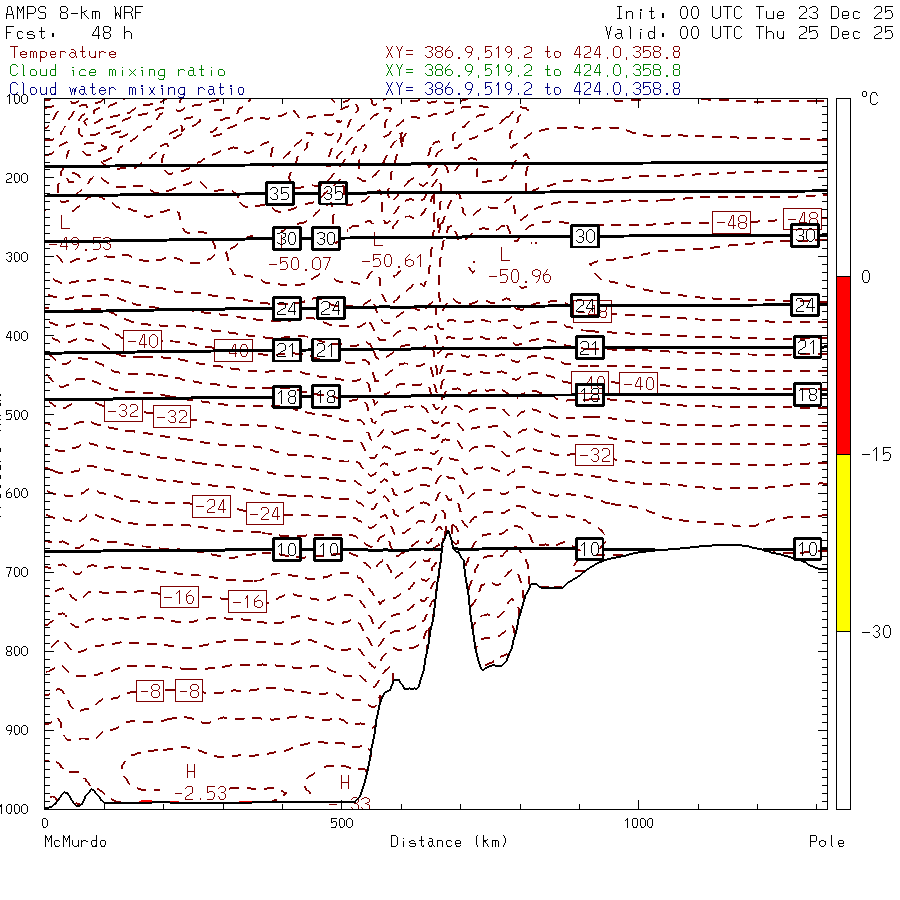Click the -15 color bar tick label
900x900 pixels.
(x=877, y=455)
